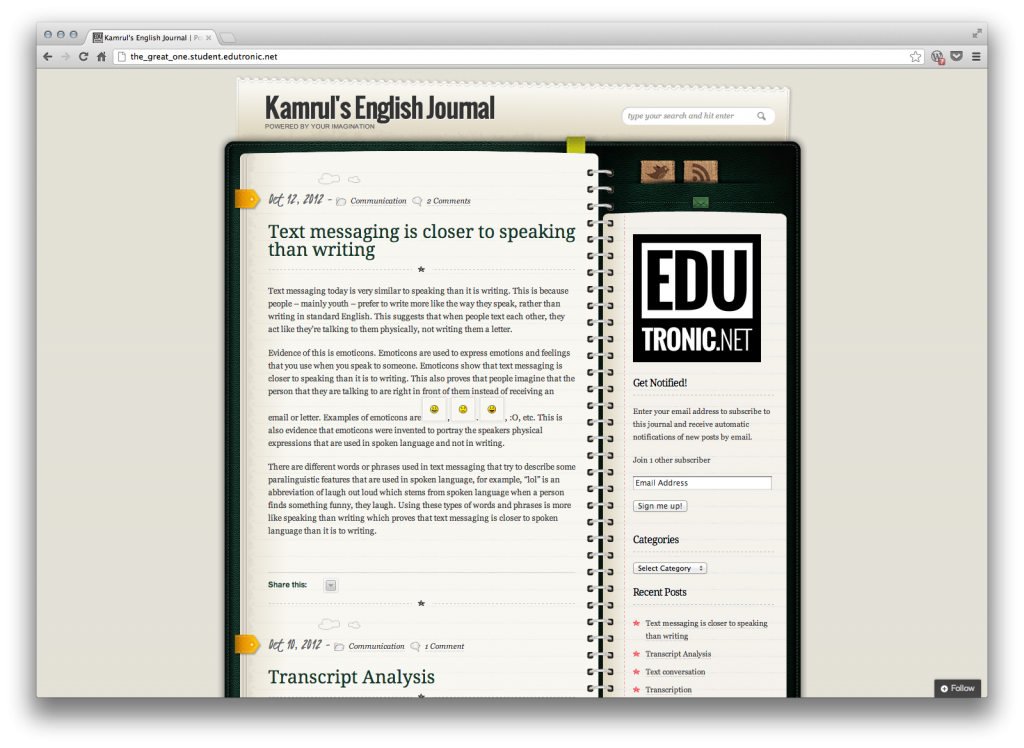Click the Get Notified! heading

(x=660, y=383)
